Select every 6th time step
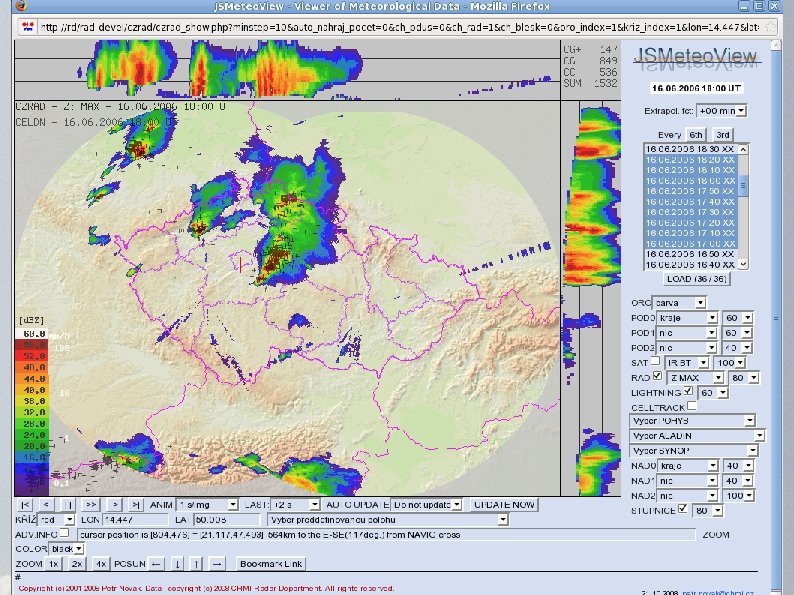794x595 pixels. [696, 135]
